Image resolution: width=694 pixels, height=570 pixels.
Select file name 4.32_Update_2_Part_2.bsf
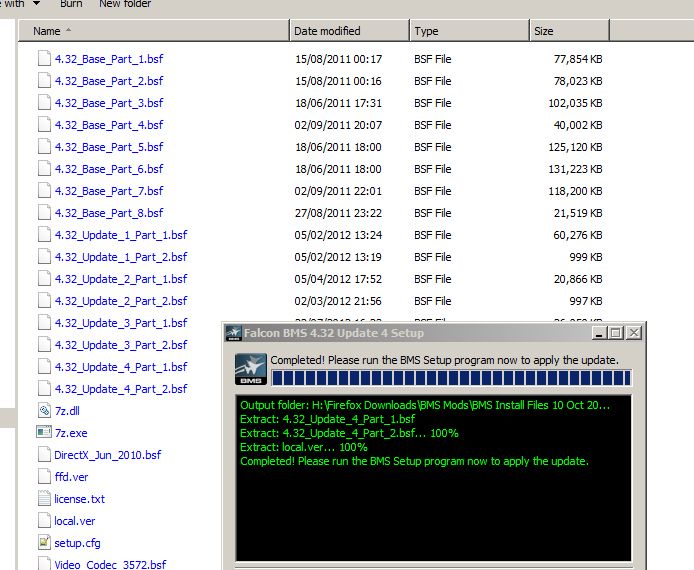121,301
